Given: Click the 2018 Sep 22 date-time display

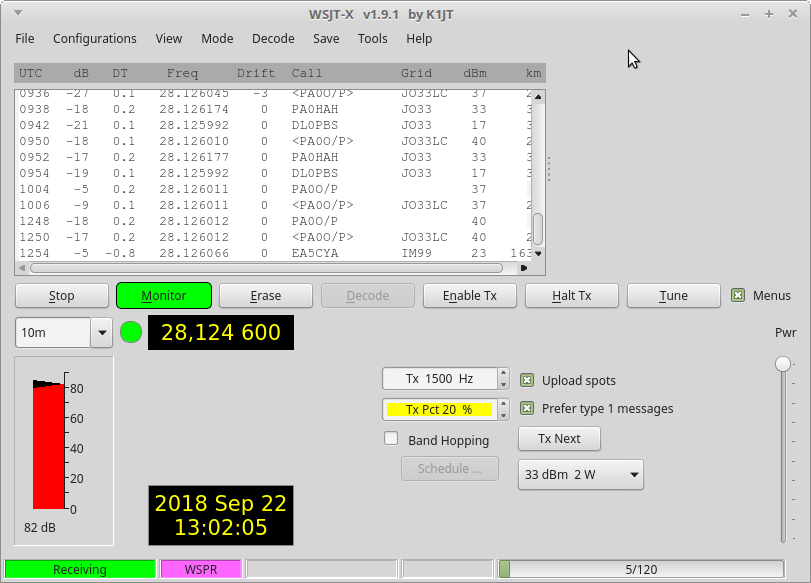Looking at the screenshot, I should coord(221,515).
